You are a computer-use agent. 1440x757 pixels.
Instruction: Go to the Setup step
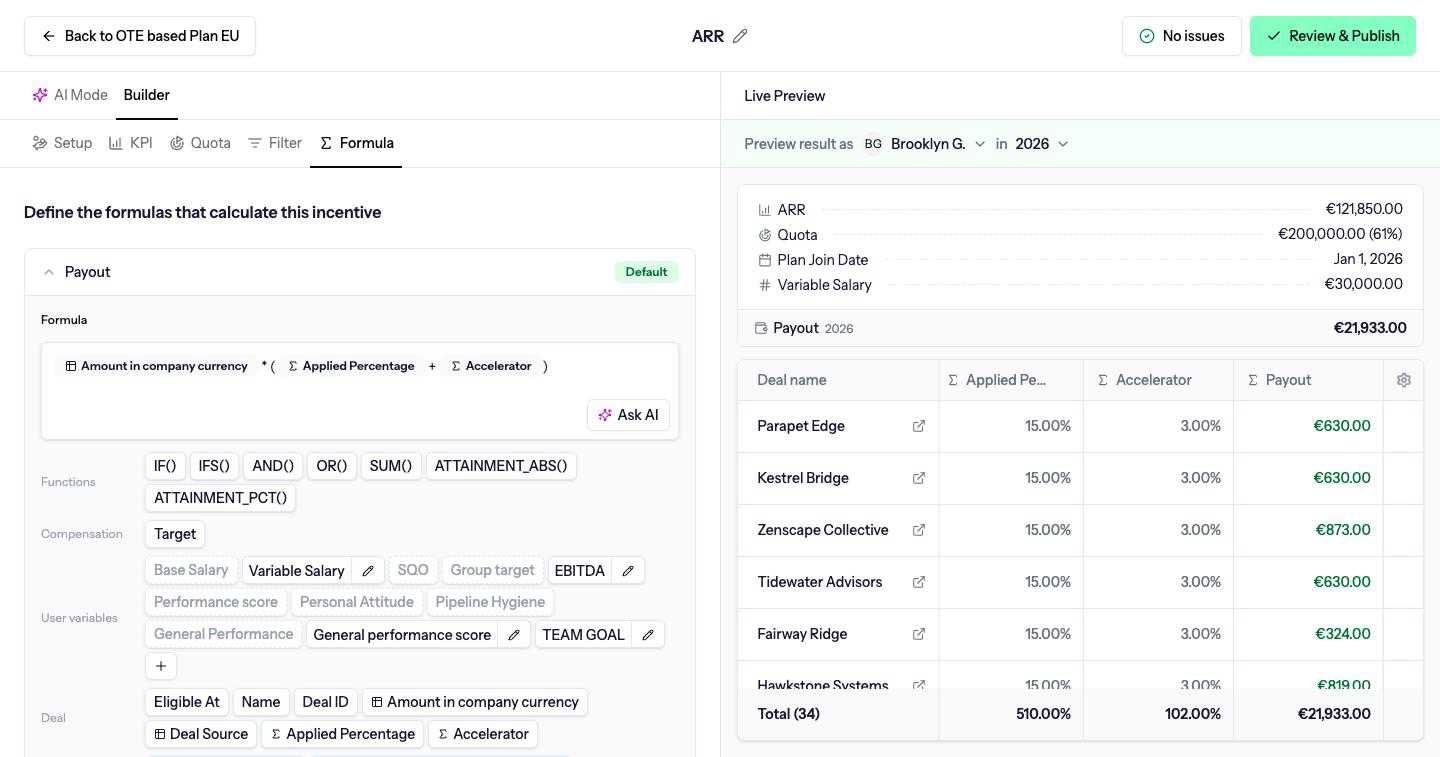[x=62, y=143]
